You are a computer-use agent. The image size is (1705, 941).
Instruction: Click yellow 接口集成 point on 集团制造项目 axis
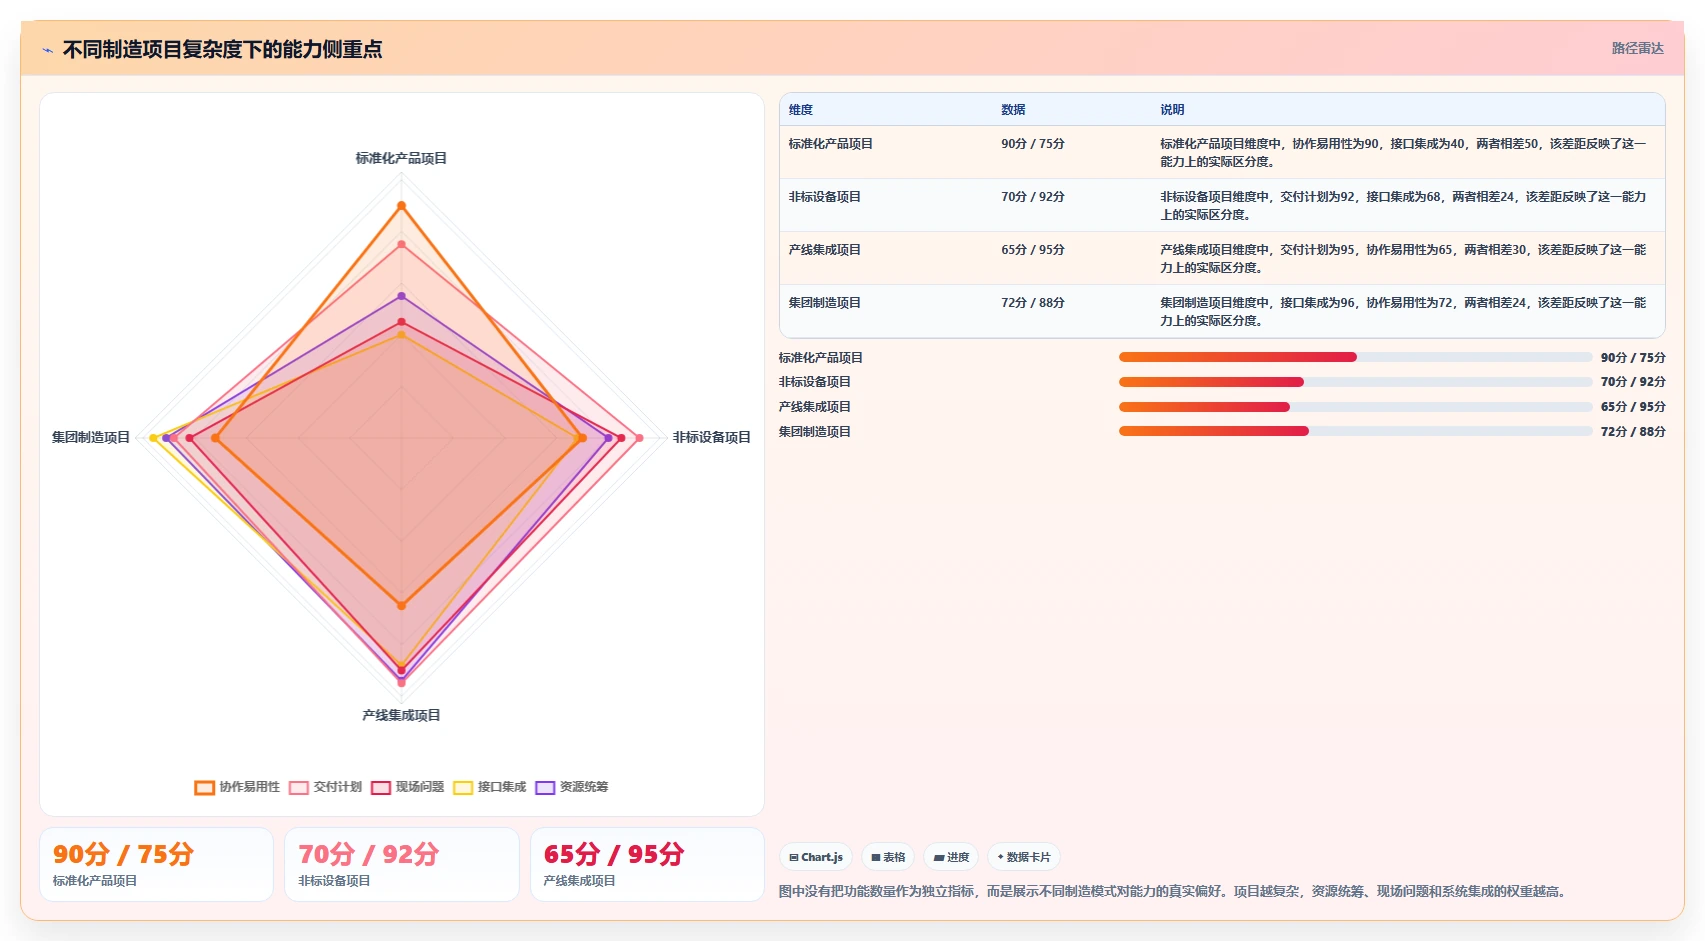pyautogui.click(x=153, y=438)
